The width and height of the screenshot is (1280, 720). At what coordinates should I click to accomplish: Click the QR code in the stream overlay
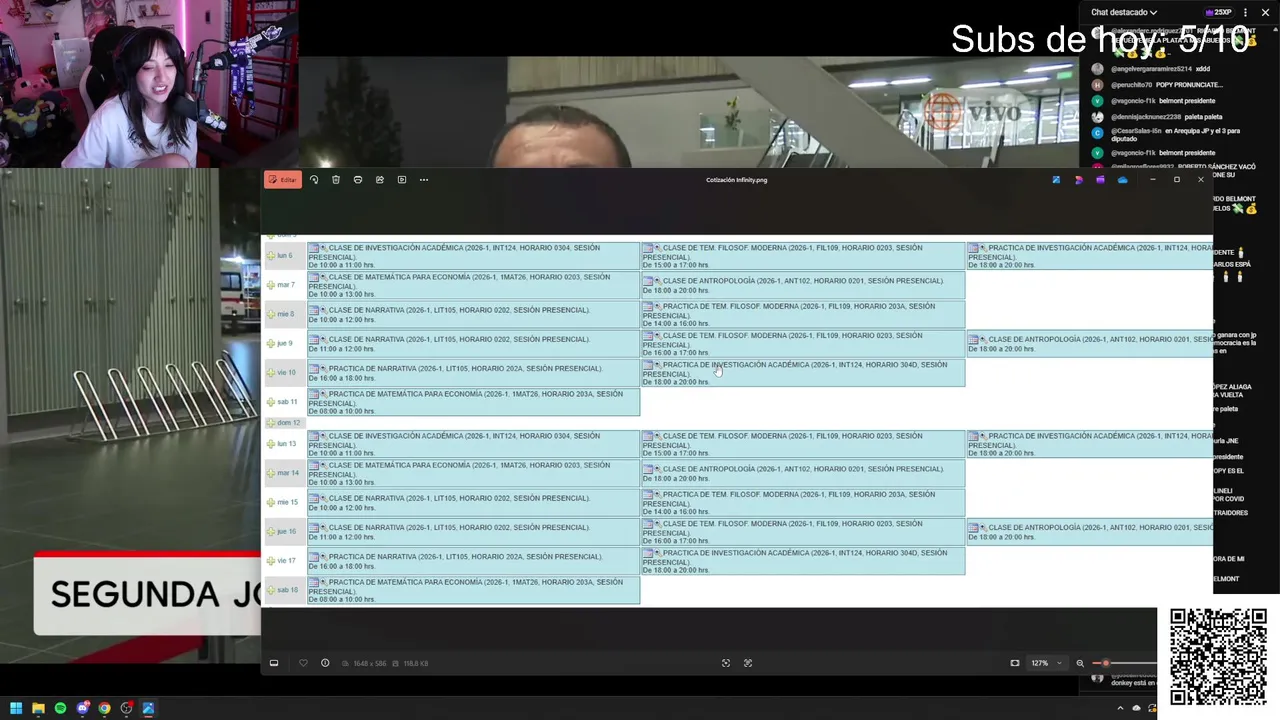click(1218, 656)
